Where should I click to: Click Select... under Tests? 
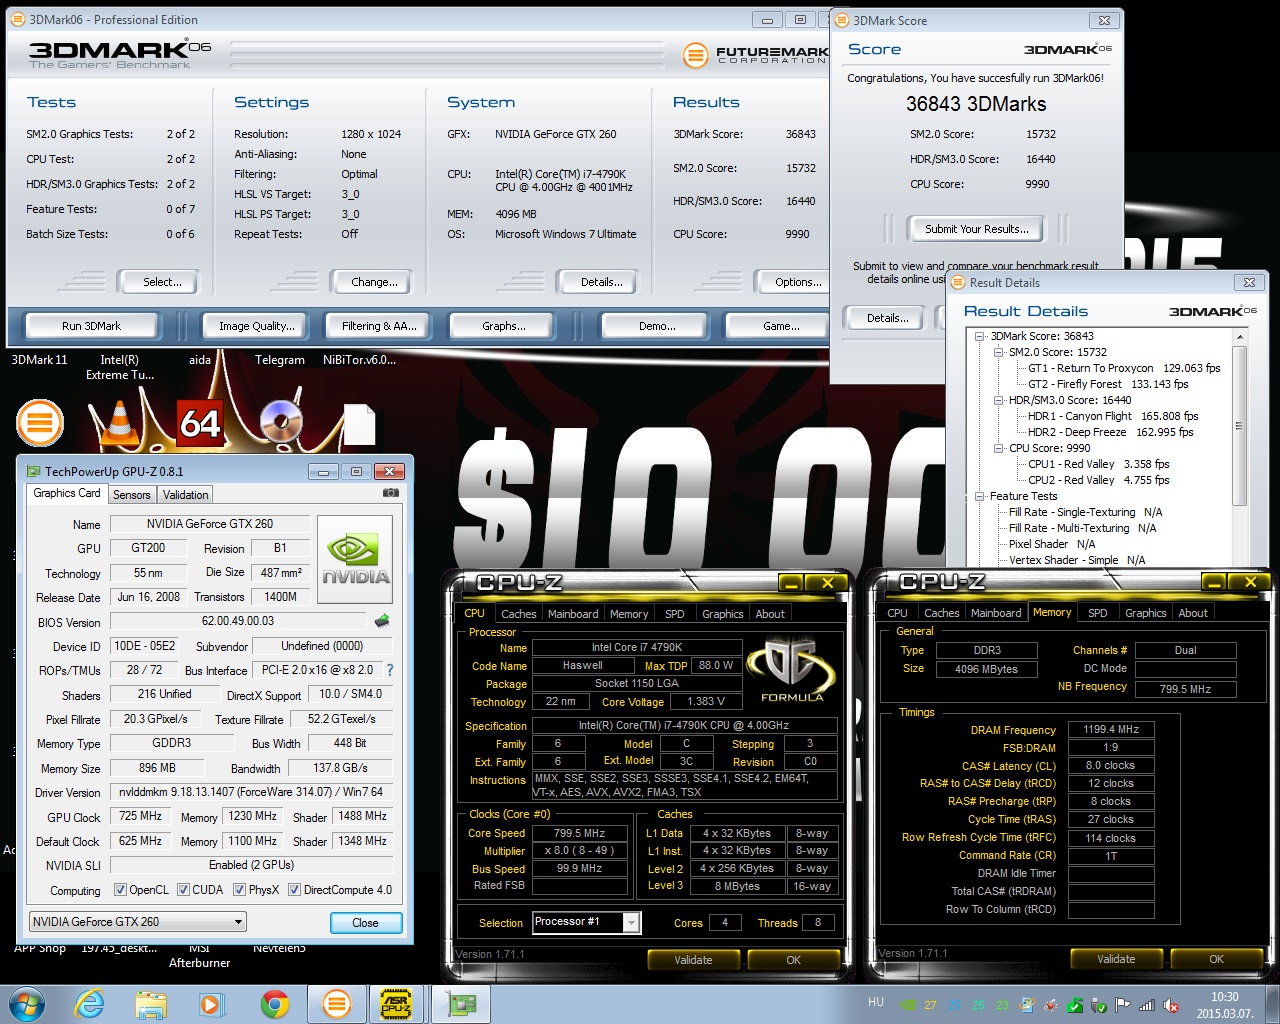pos(162,282)
